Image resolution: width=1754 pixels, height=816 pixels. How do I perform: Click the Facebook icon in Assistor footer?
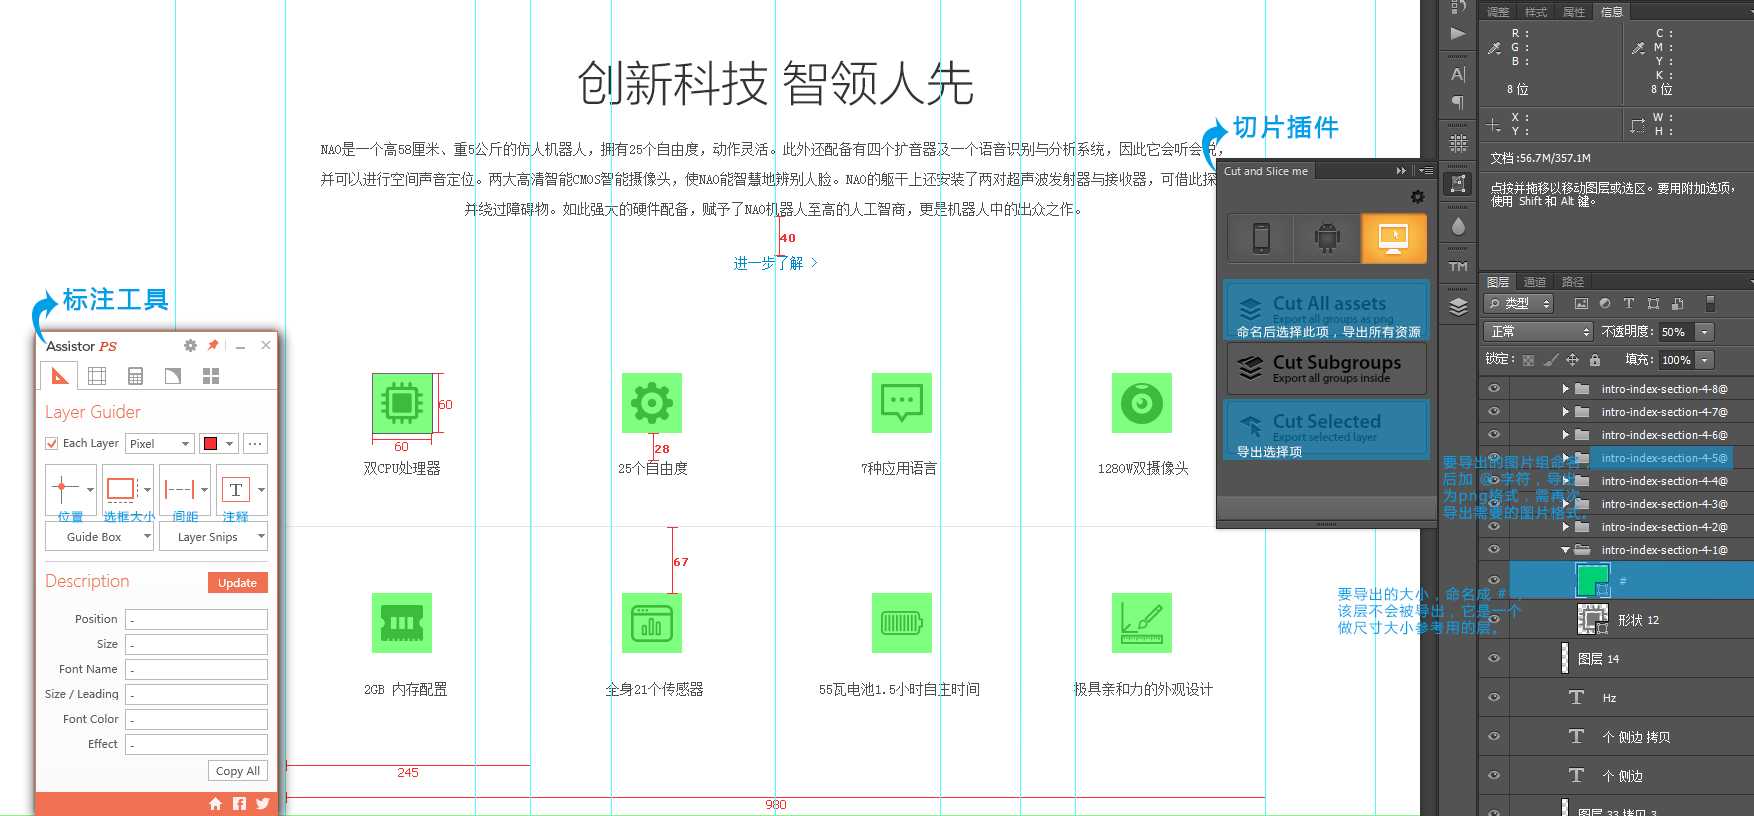coord(239,803)
